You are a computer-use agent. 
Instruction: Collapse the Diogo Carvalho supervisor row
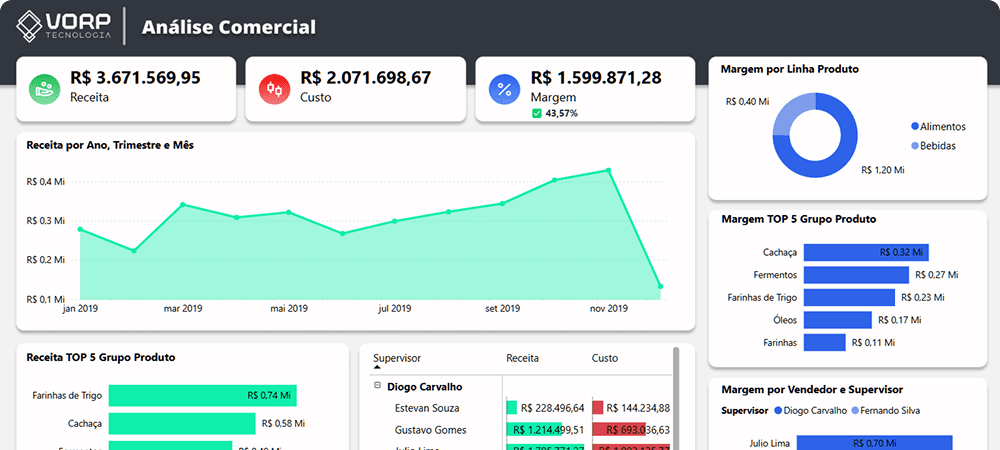pos(378,386)
